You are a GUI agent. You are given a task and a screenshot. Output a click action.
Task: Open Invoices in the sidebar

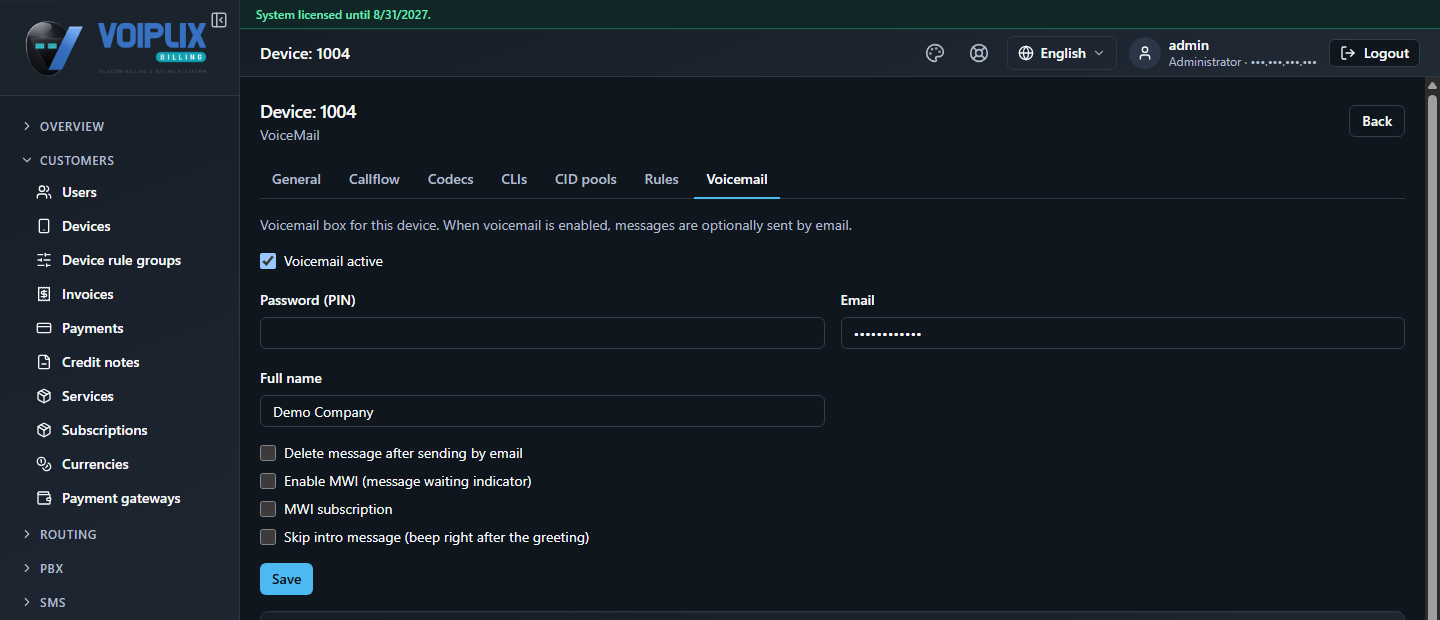pyautogui.click(x=87, y=294)
